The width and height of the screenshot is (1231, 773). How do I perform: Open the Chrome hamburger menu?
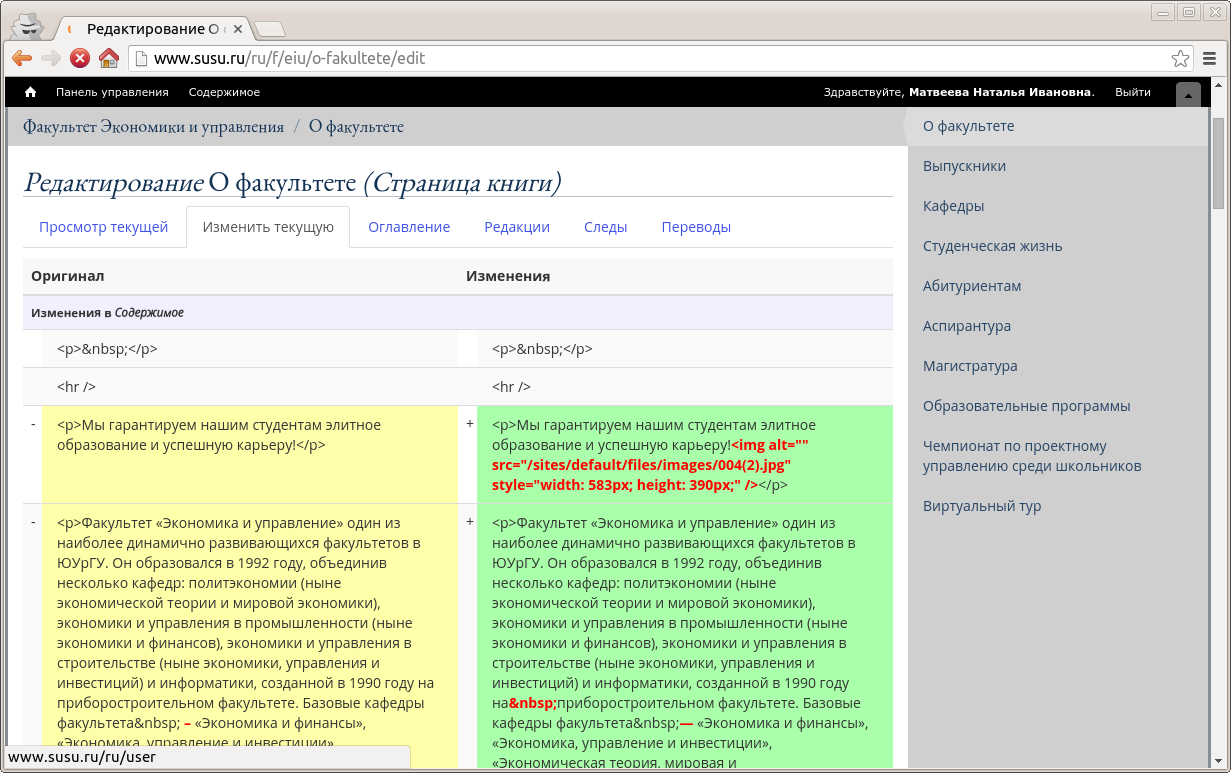click(x=1210, y=58)
